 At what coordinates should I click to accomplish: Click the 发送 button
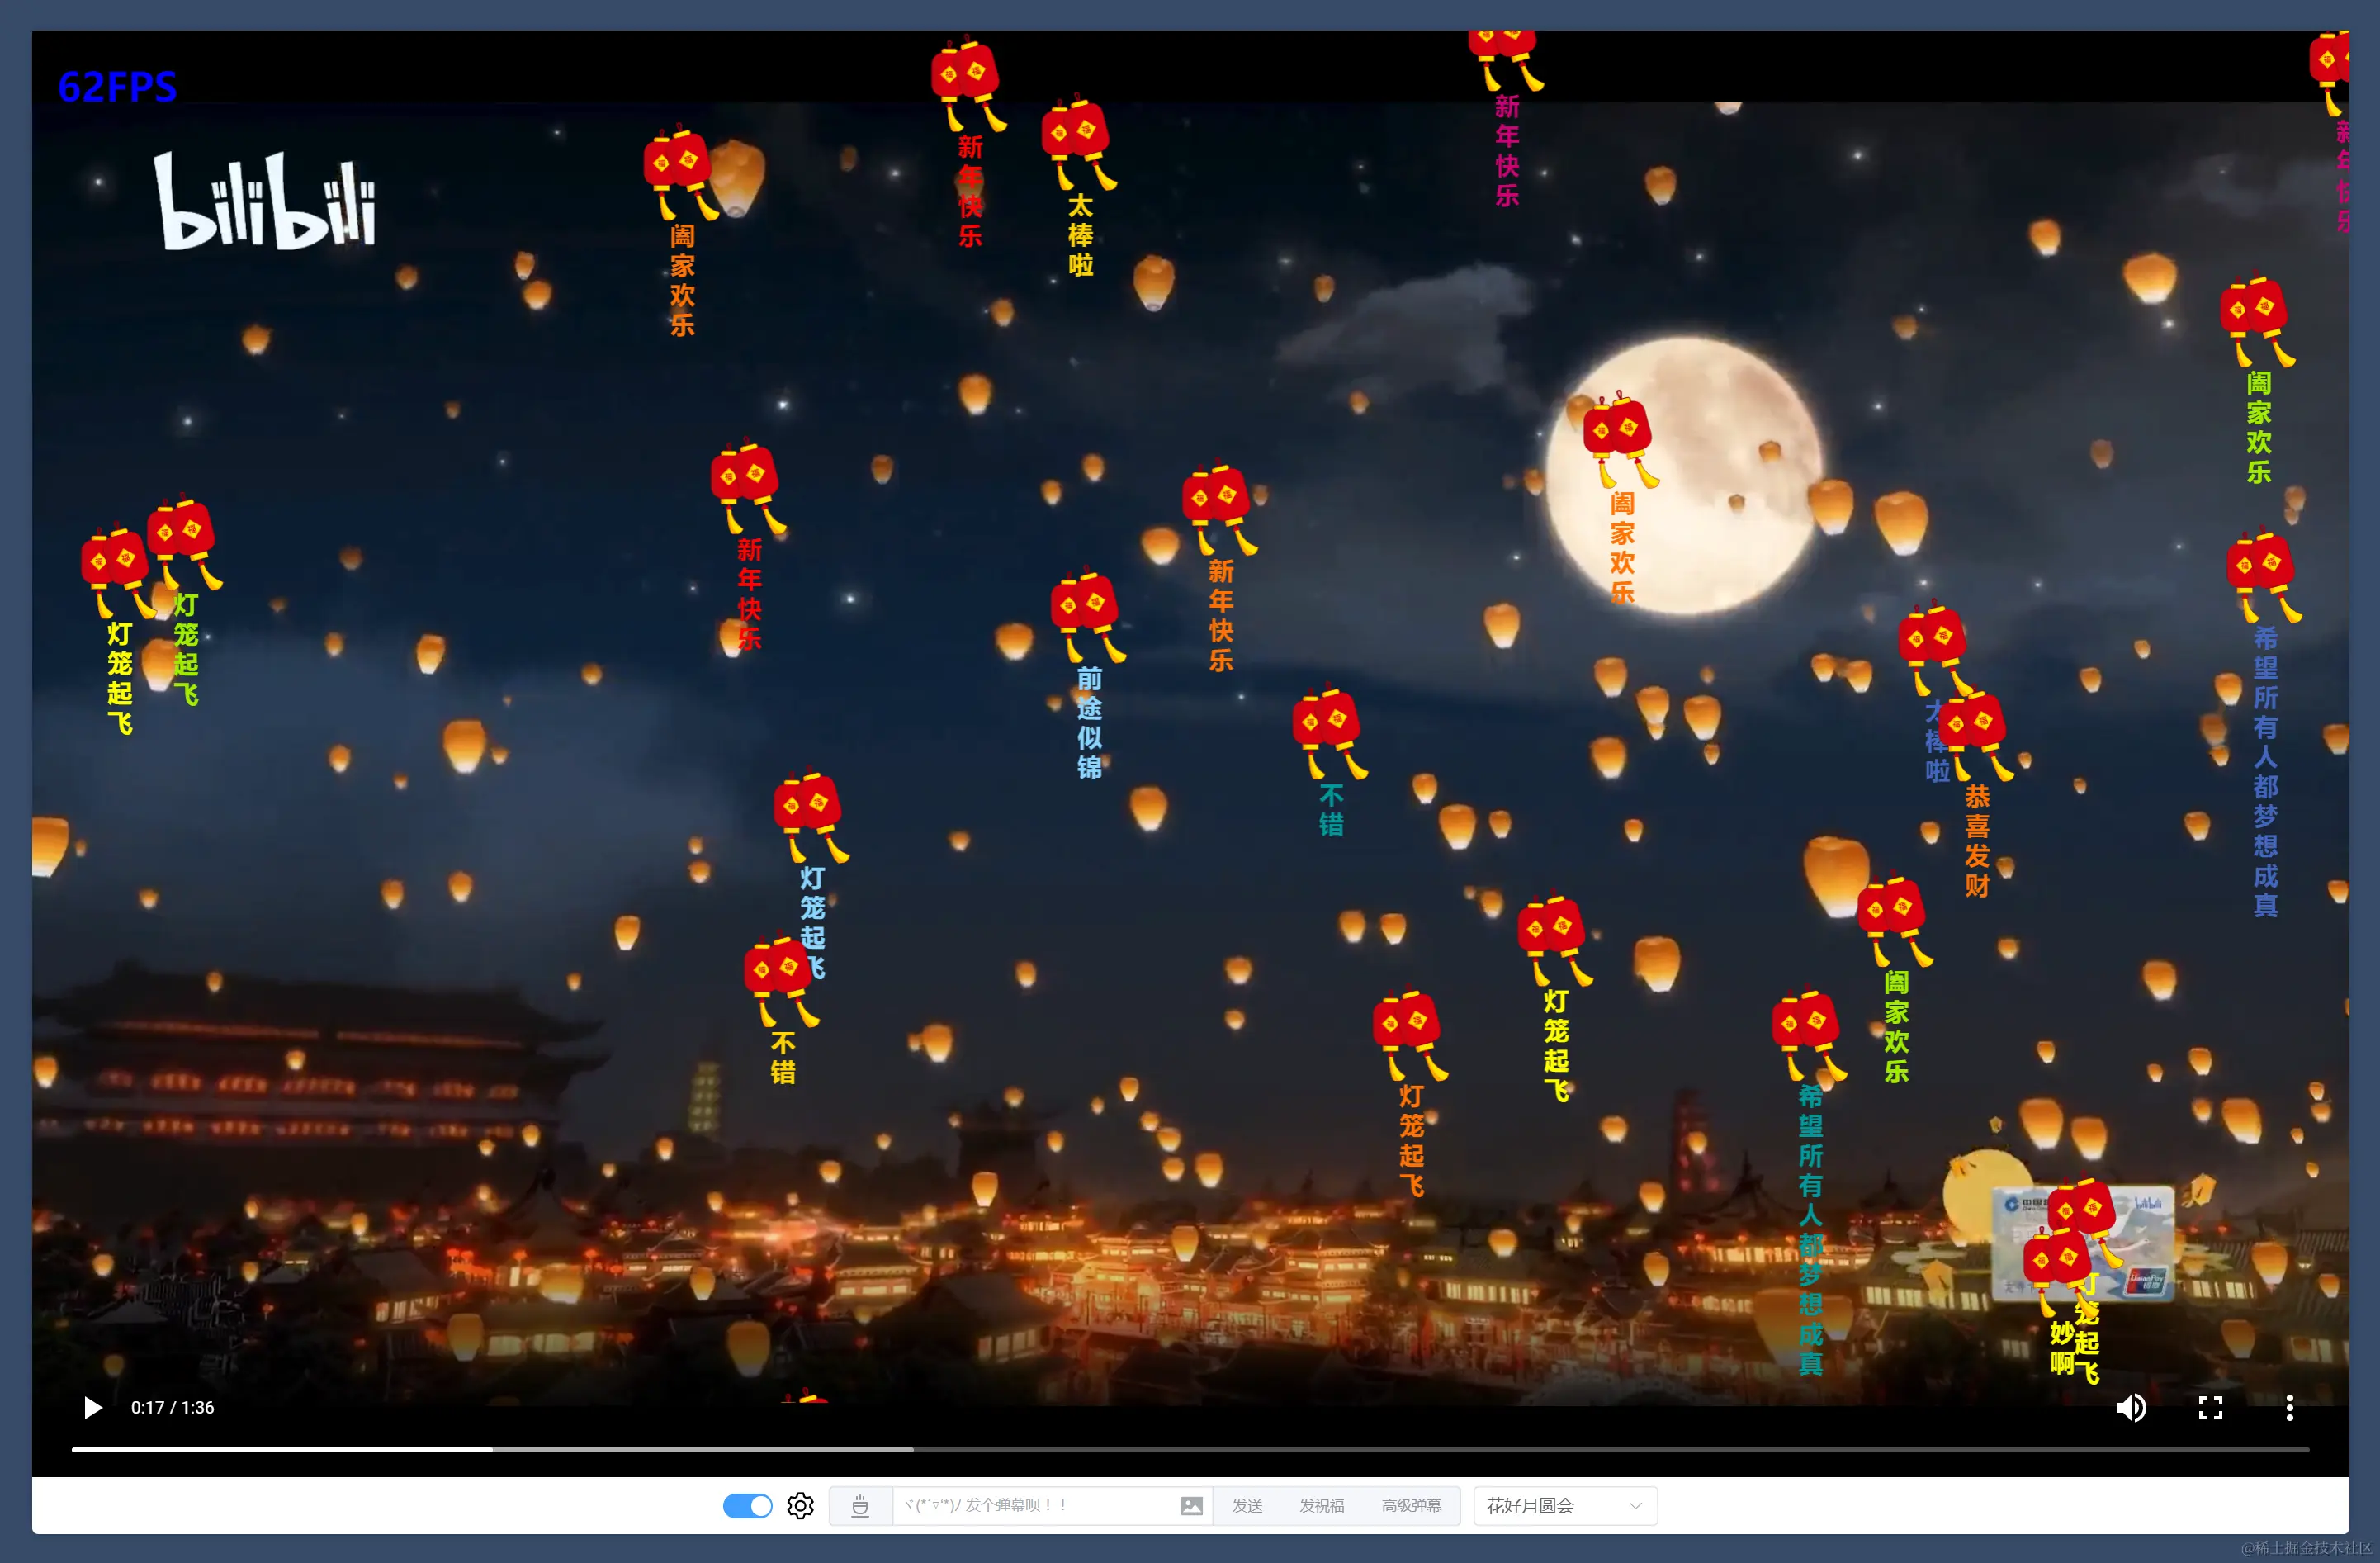[1247, 1505]
